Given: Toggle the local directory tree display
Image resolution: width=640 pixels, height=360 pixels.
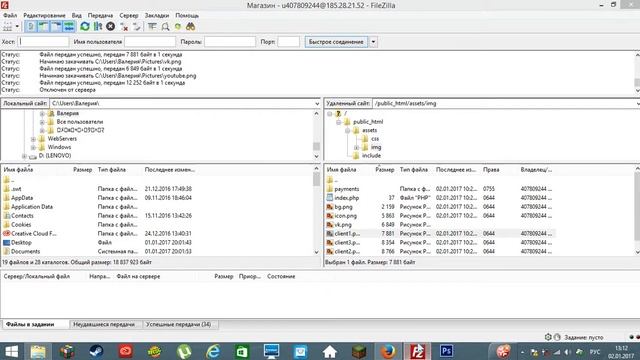Looking at the screenshot, I should (x=43, y=27).
